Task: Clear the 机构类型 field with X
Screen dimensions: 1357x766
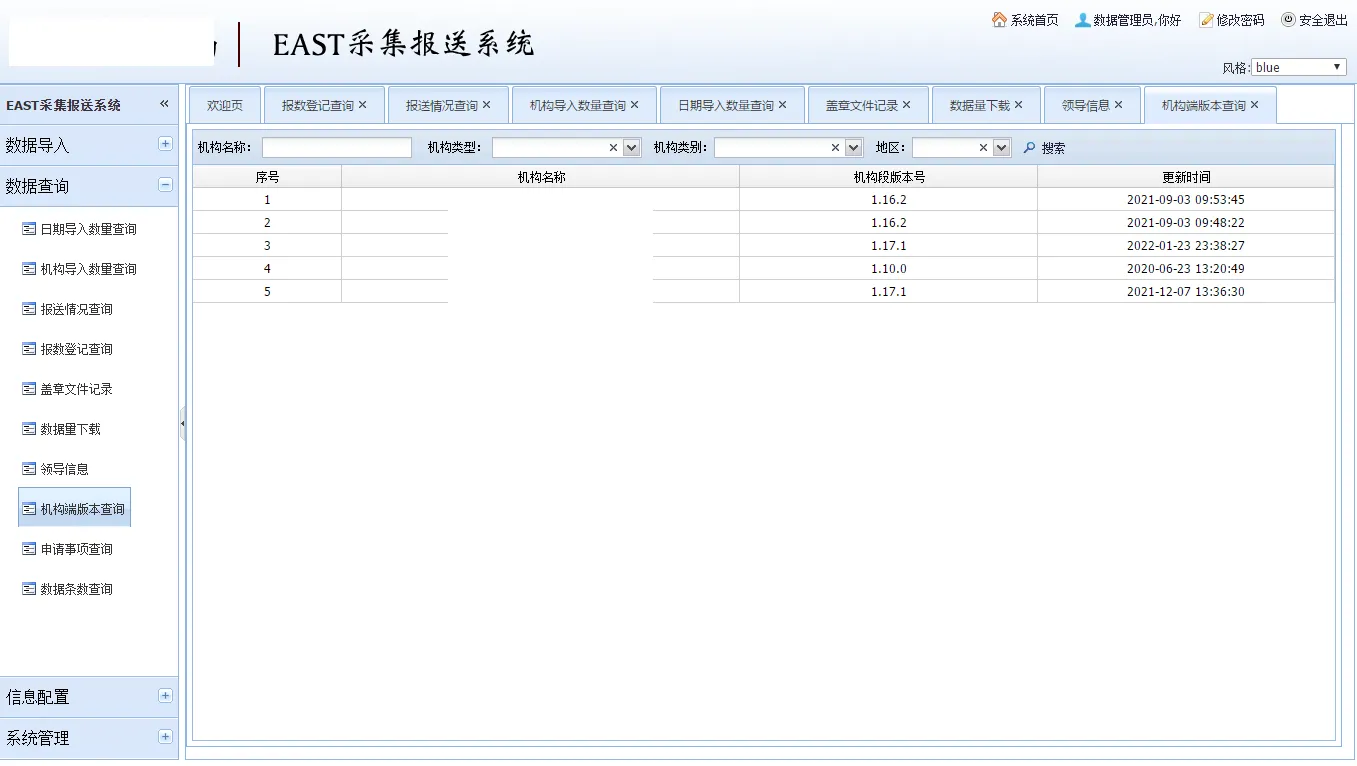Action: click(613, 148)
